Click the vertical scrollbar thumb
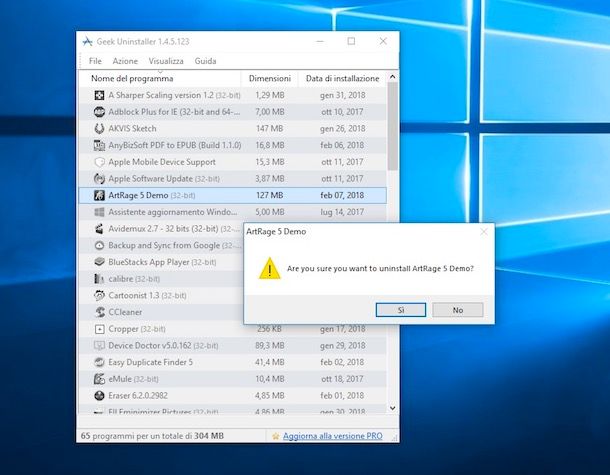Screen dimensions: 610x475 [393, 126]
